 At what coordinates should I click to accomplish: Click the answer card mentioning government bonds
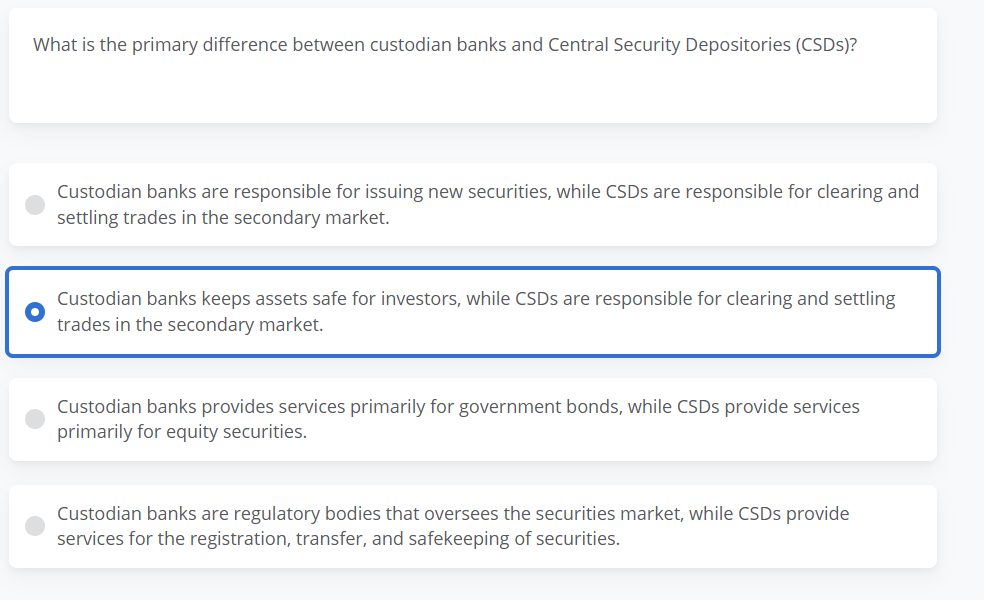pos(473,419)
